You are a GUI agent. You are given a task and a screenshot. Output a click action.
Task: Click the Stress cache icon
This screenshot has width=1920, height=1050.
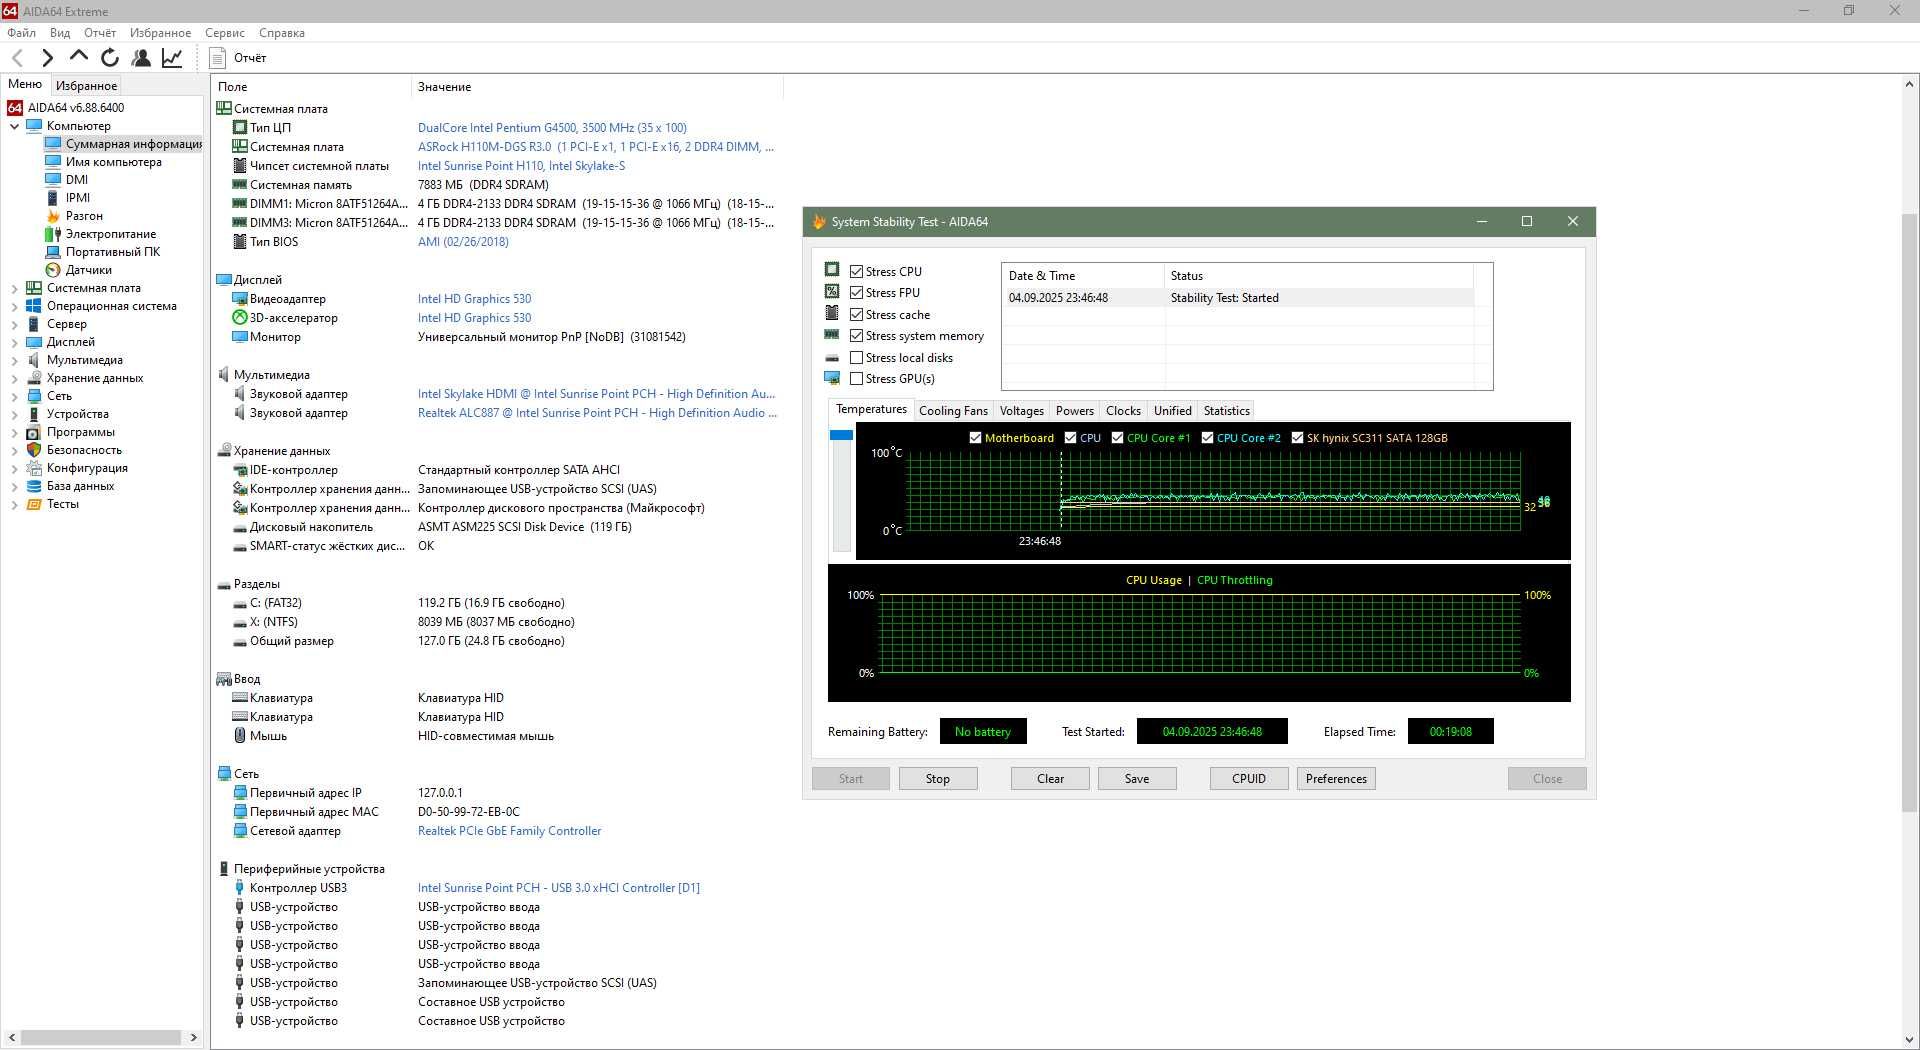[832, 314]
